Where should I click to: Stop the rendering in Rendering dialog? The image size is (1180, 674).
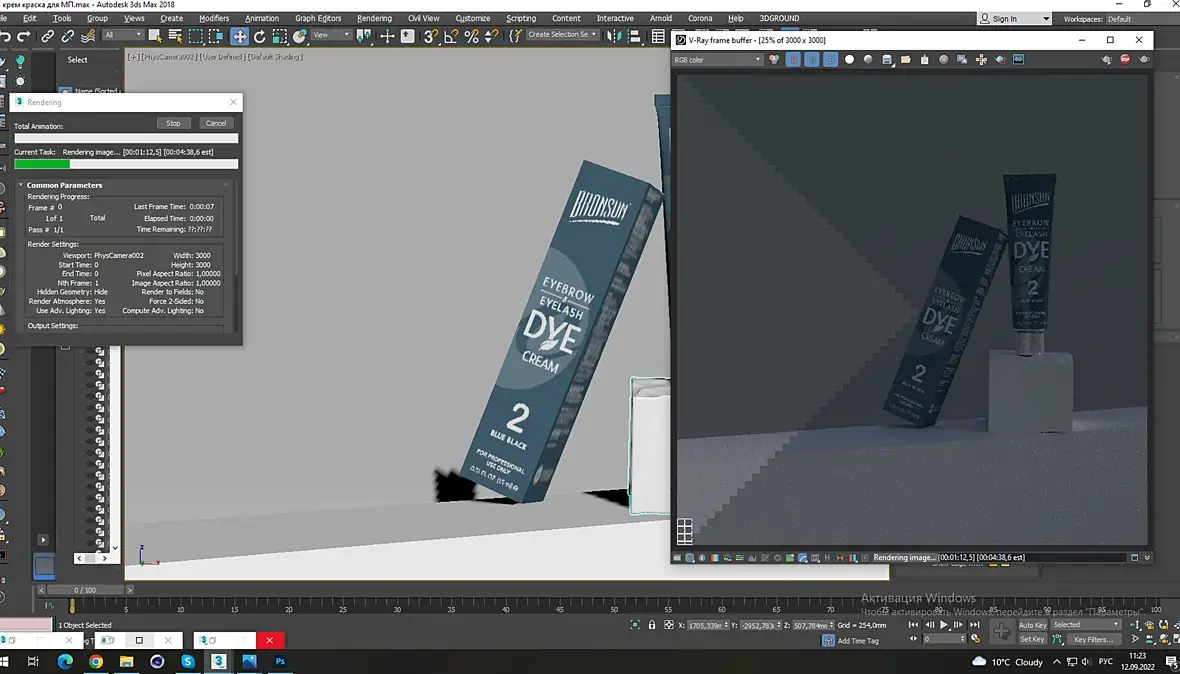173,123
